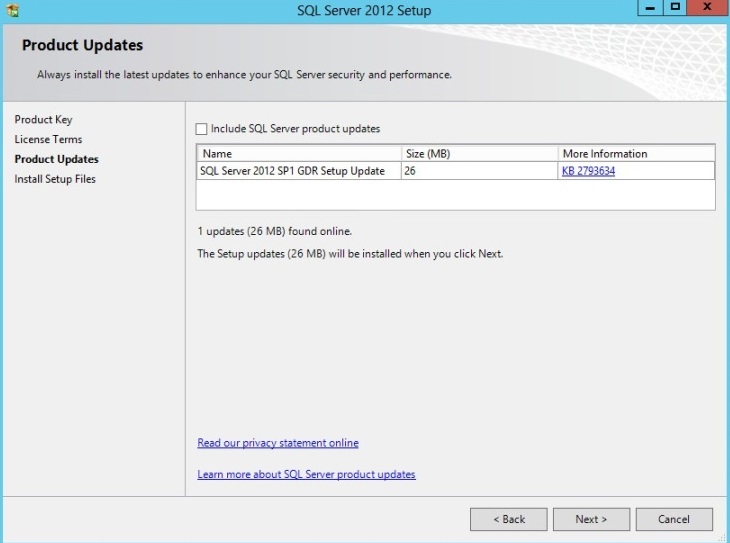This screenshot has width=730, height=543.
Task: Select the Install Setup Files step
Action: point(55,179)
